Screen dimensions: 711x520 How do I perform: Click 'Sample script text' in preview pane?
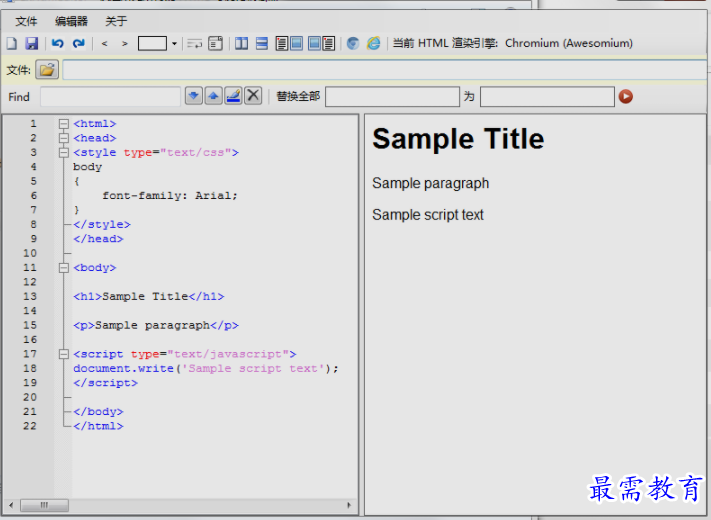[x=428, y=215]
